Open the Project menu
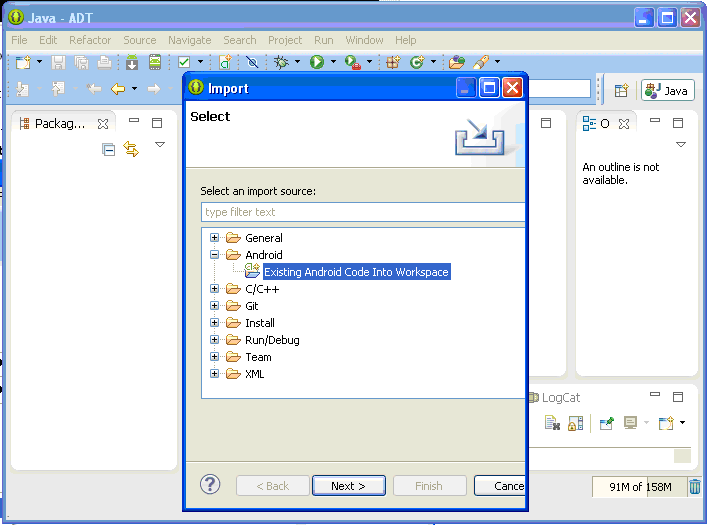This screenshot has height=525, width=711. coord(285,40)
